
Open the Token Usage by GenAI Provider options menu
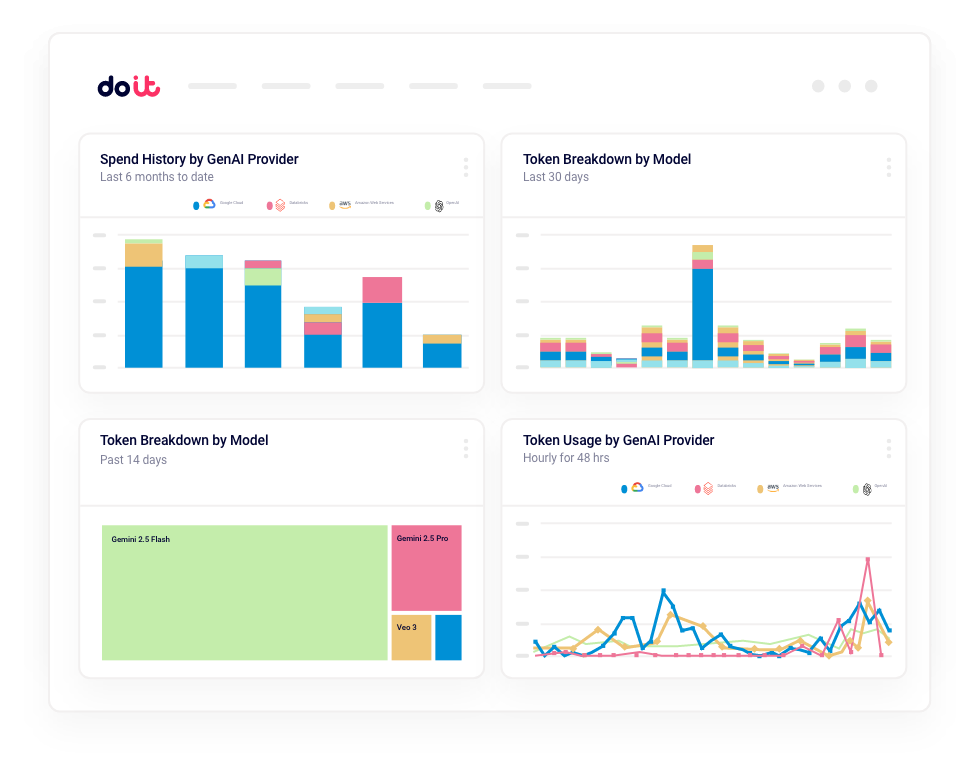pos(888,449)
